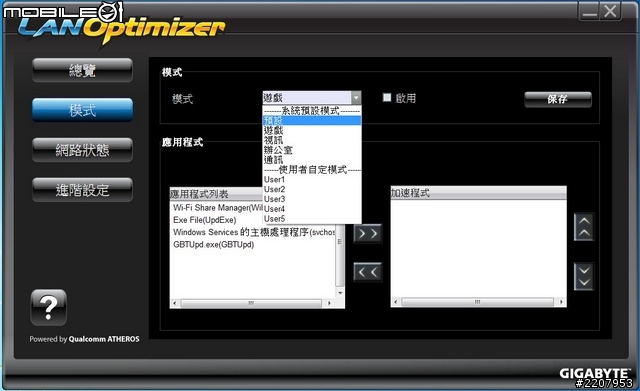The height and width of the screenshot is (391, 640).
Task: Pick User1 custom mode
Action: pos(312,180)
